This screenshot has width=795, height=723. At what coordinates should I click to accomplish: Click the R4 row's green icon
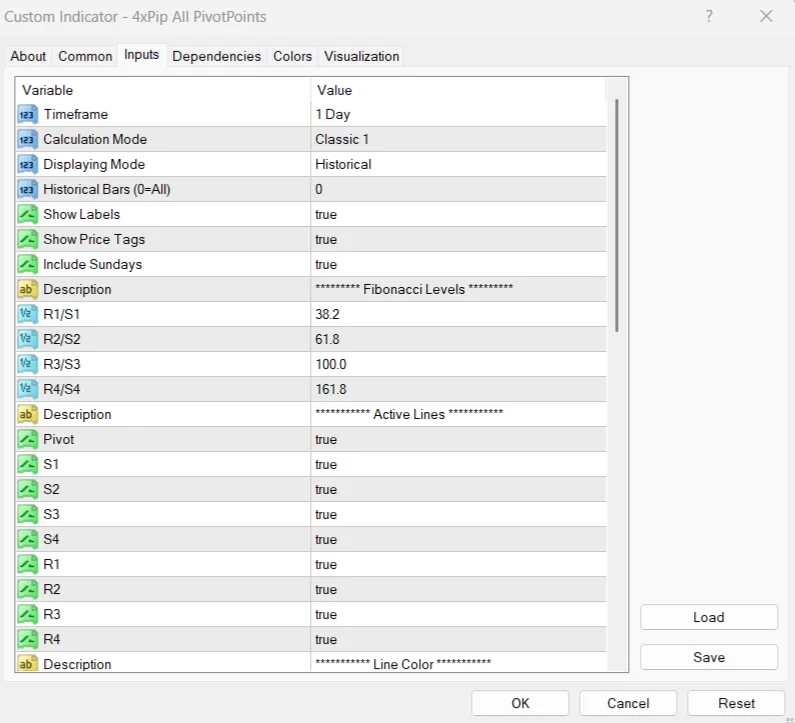pyautogui.click(x=27, y=639)
